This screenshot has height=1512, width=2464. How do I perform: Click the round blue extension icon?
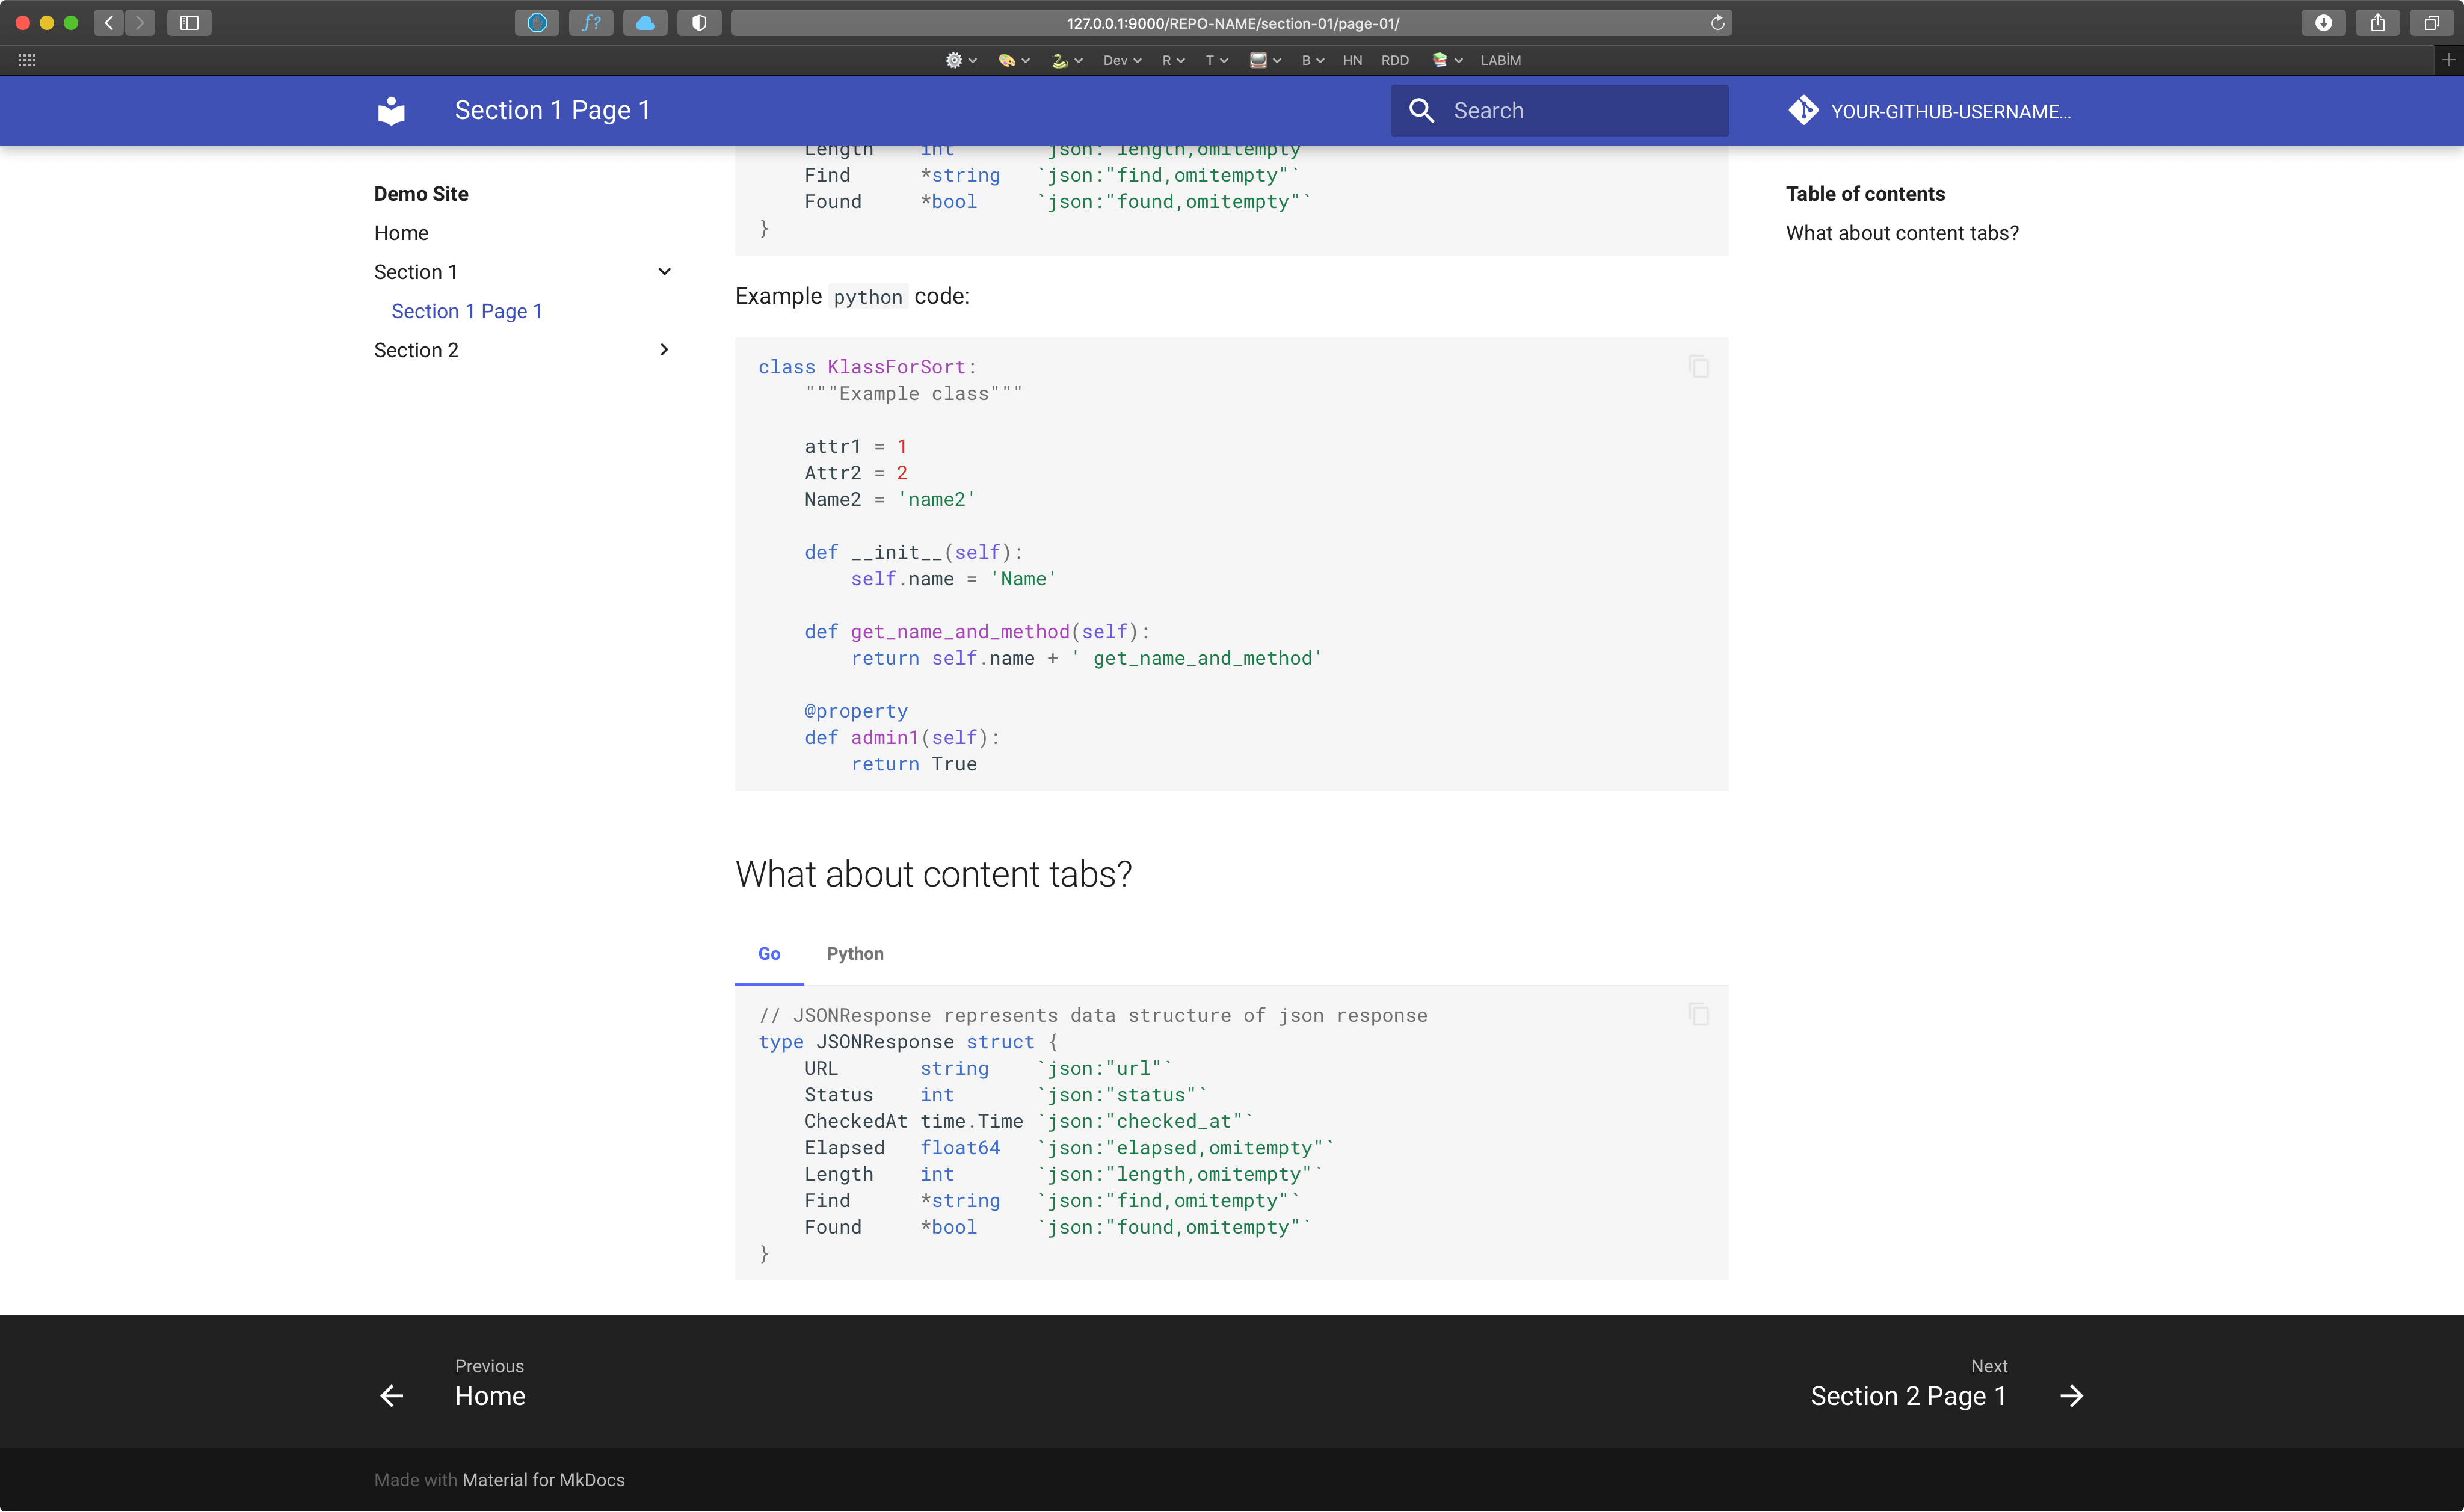coord(537,22)
